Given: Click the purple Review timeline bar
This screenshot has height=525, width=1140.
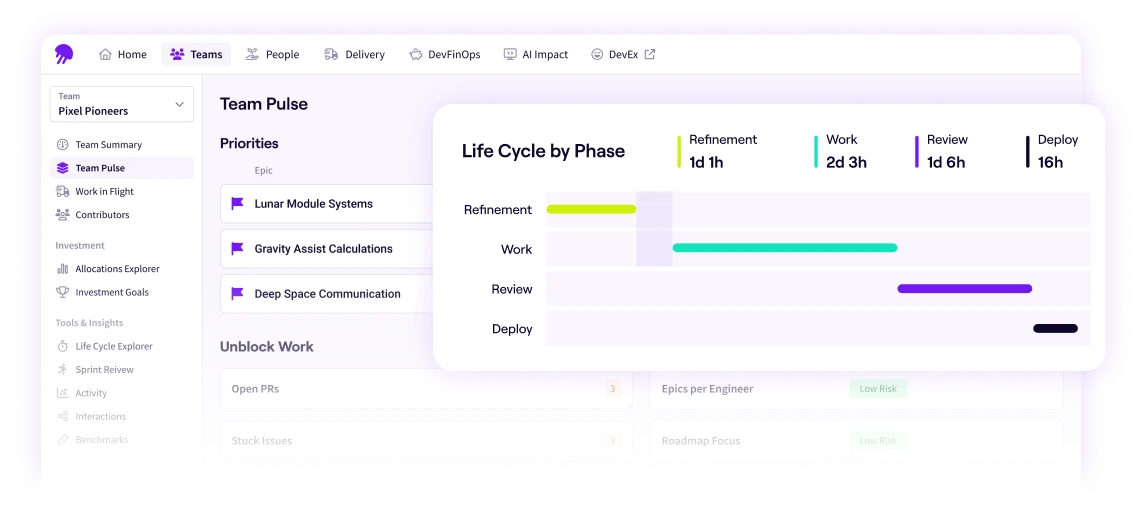Looking at the screenshot, I should [x=965, y=289].
